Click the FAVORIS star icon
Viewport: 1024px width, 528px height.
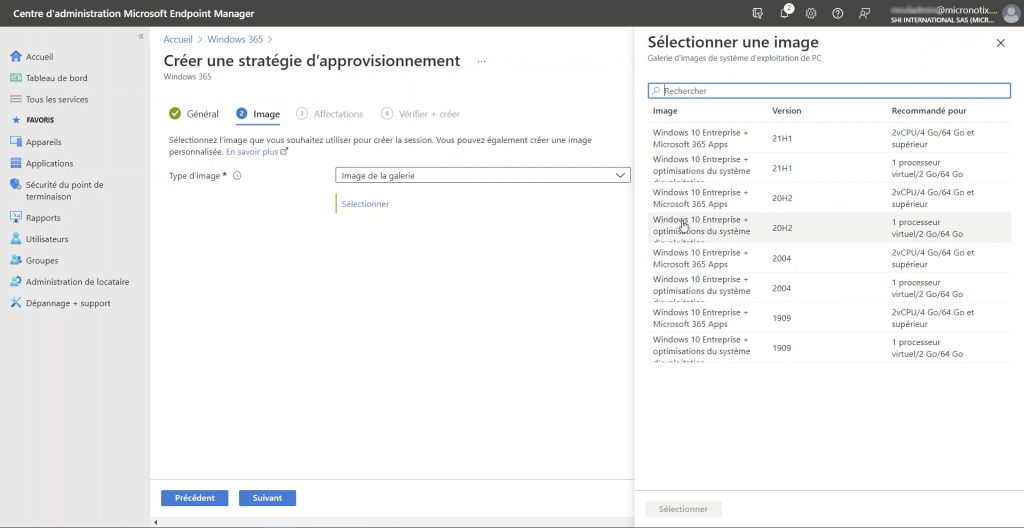tap(16, 120)
